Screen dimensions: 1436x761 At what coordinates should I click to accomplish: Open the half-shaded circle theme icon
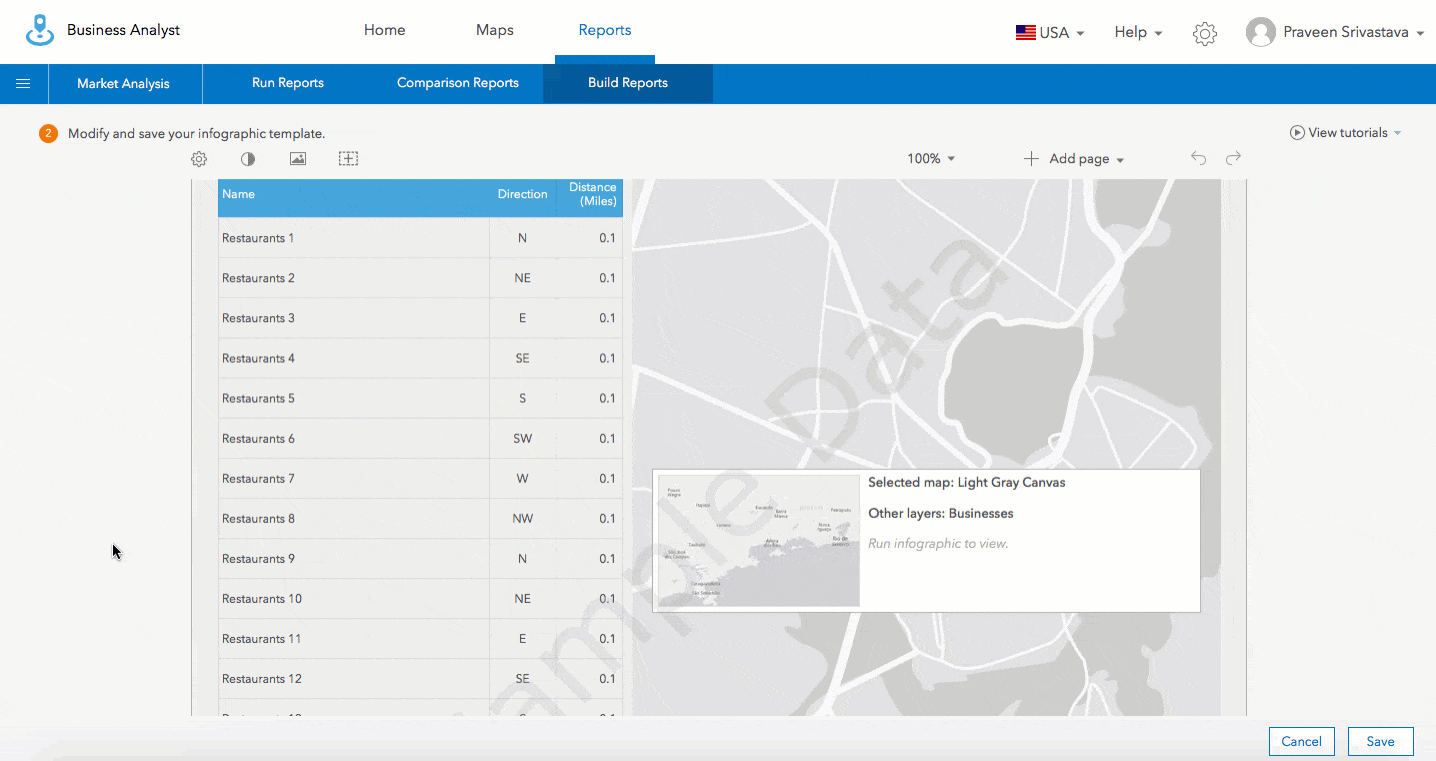[248, 159]
